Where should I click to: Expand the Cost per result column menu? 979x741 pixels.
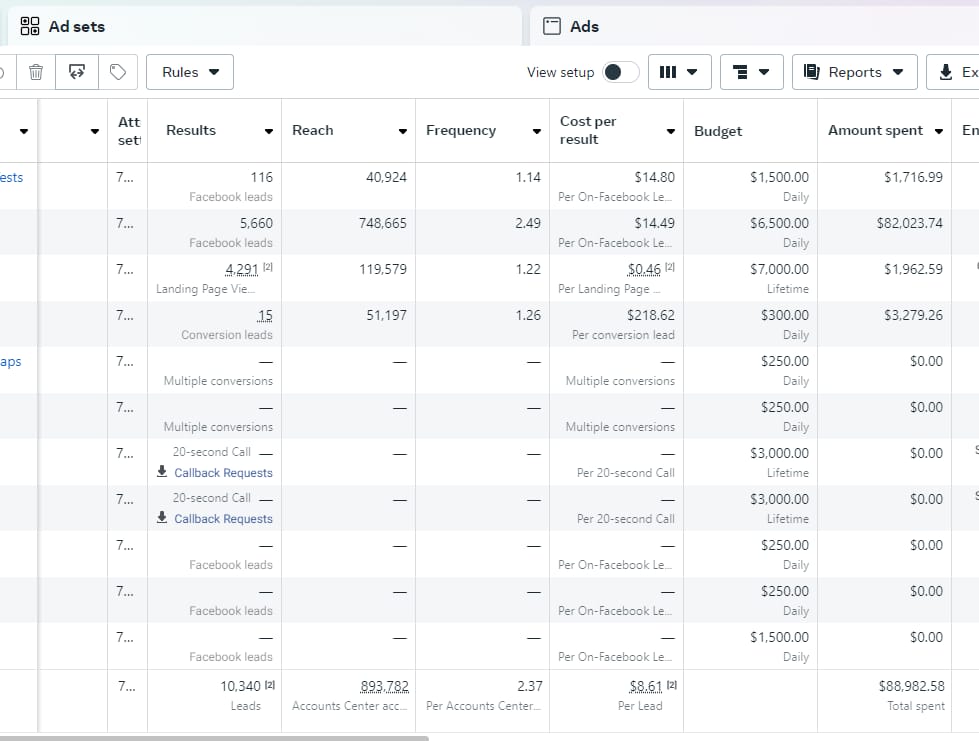(x=671, y=131)
